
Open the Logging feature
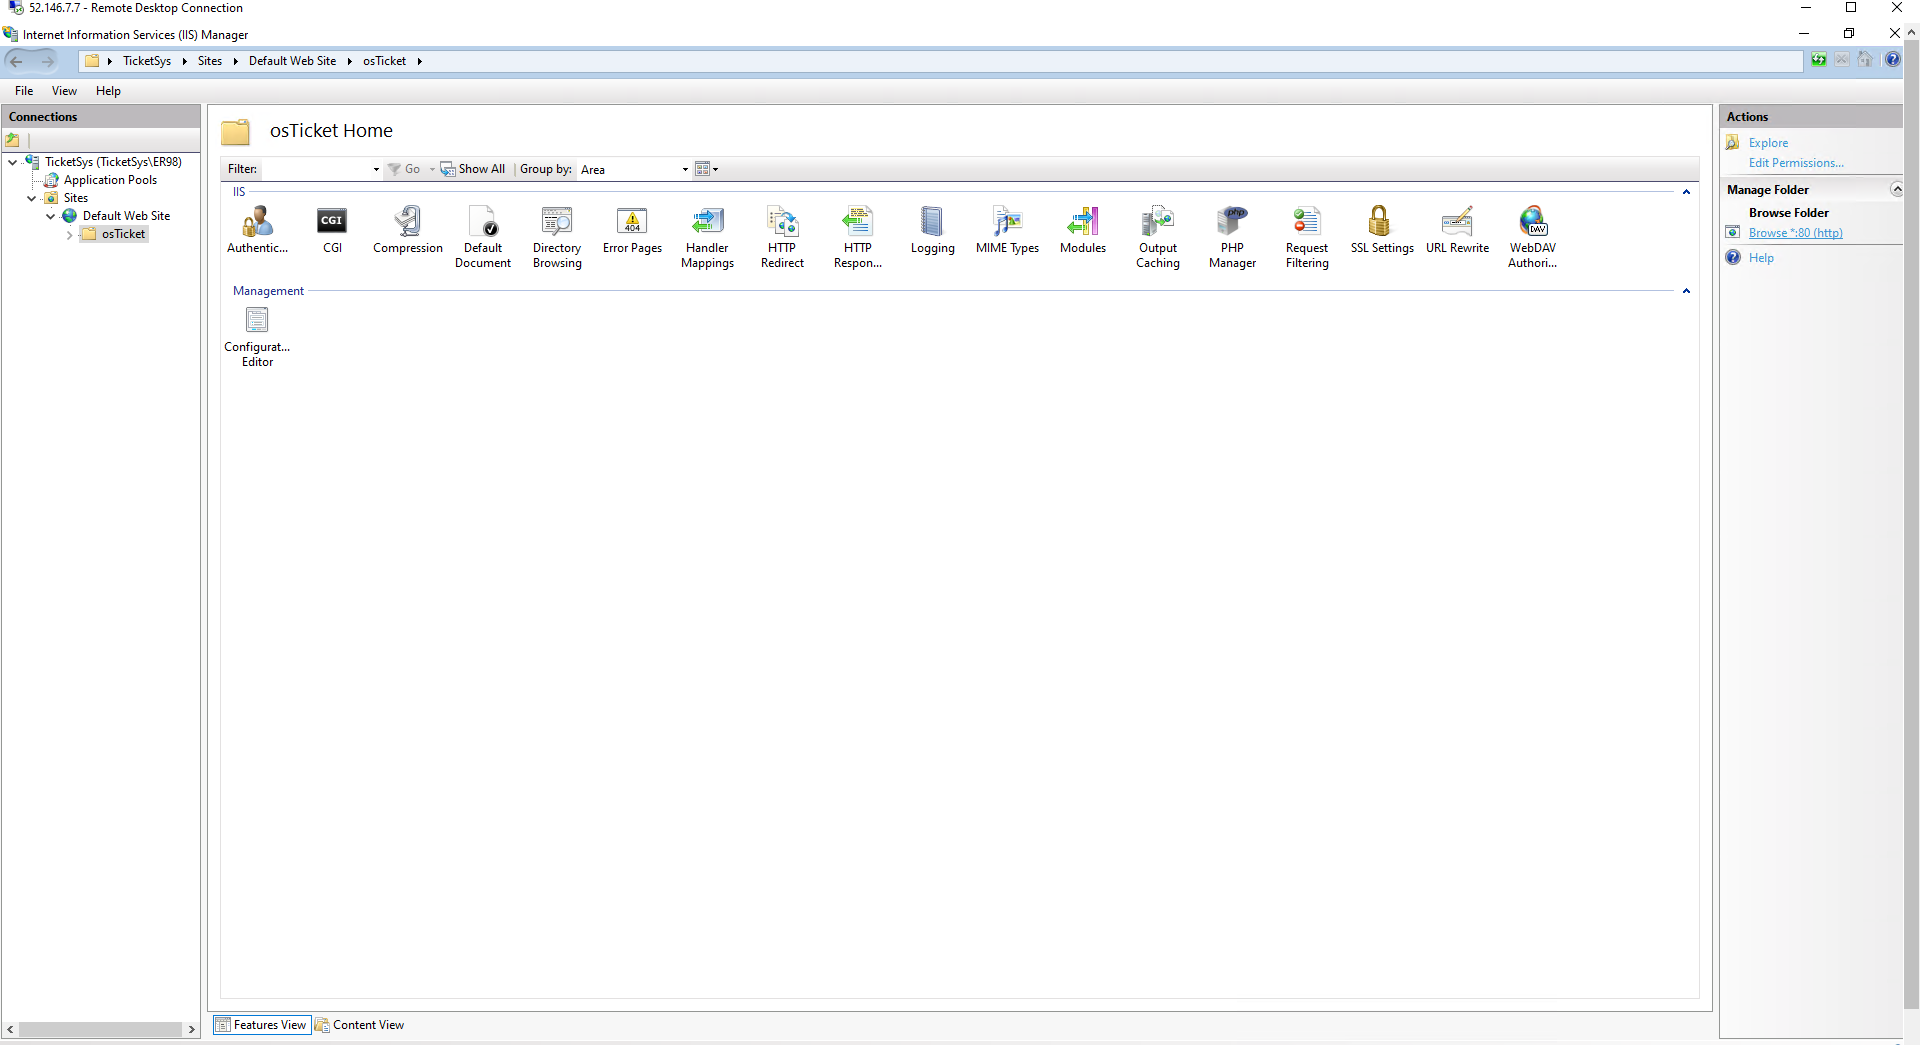(932, 230)
